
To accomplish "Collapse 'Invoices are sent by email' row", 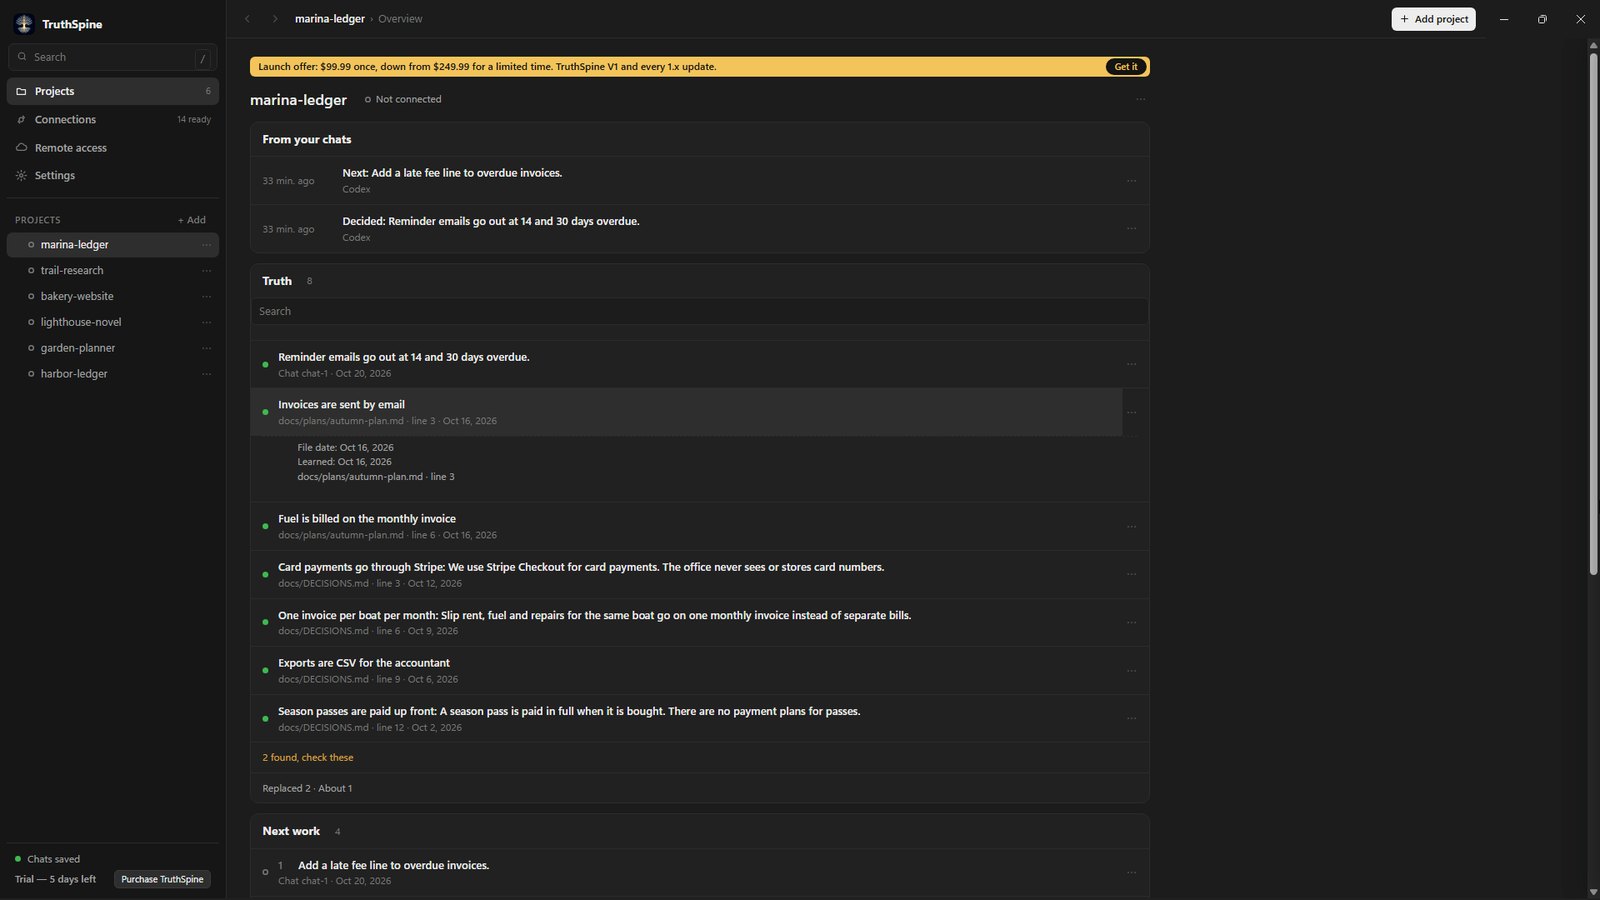I will click(686, 412).
